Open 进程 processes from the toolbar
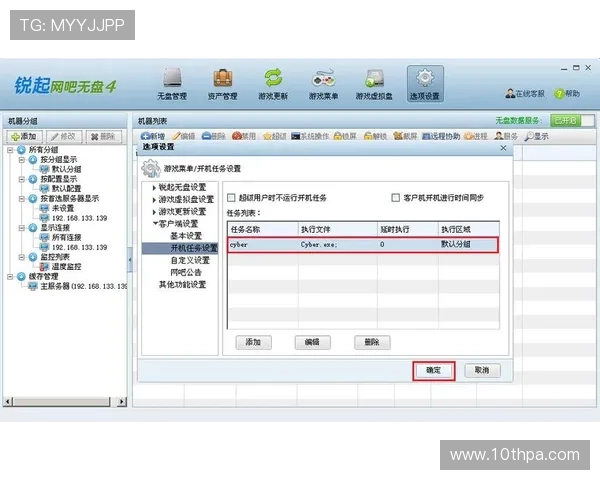Image resolution: width=600 pixels, height=480 pixels. pos(476,136)
